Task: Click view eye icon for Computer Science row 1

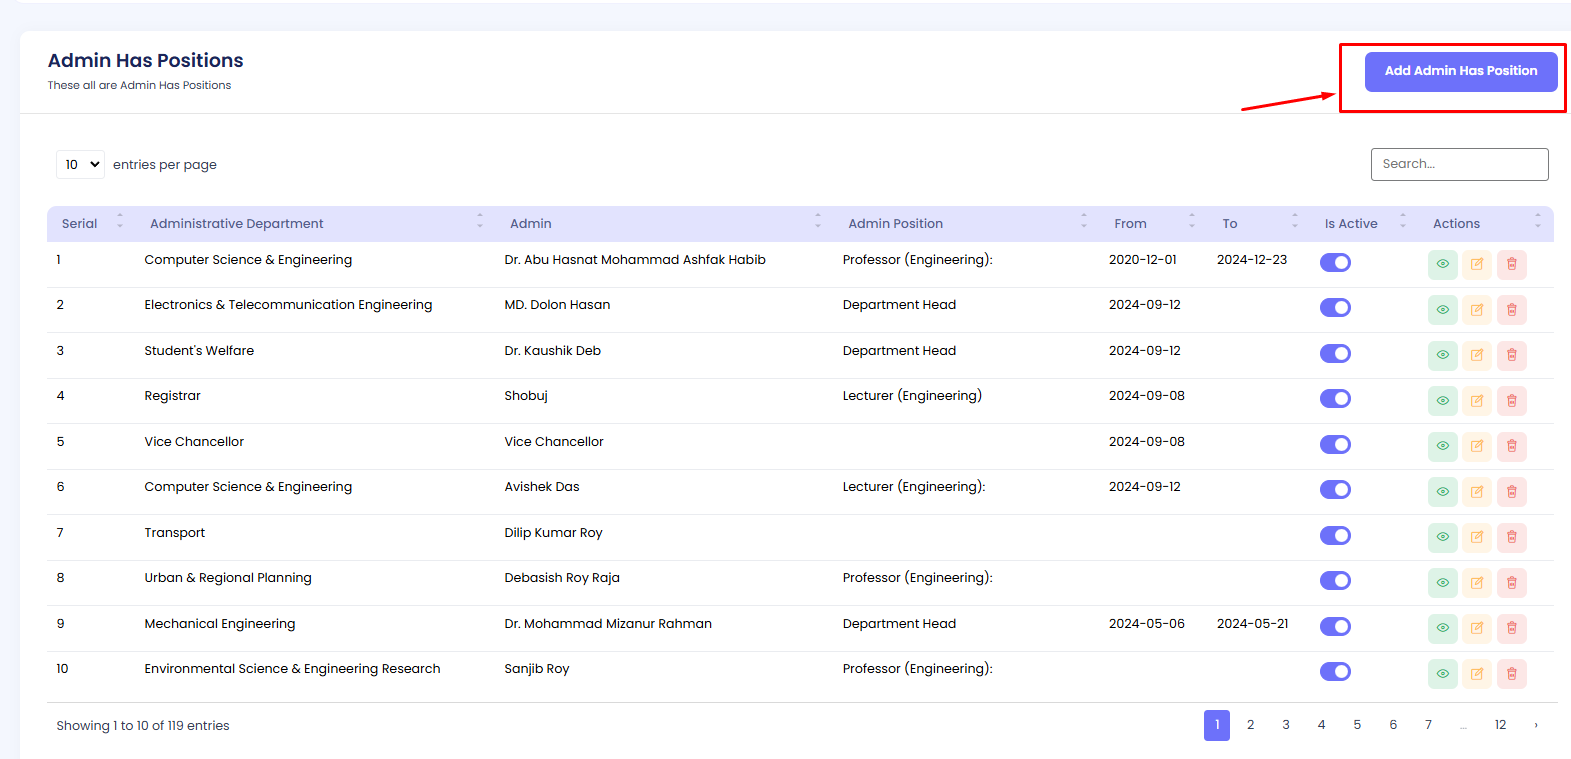Action: coord(1442,264)
